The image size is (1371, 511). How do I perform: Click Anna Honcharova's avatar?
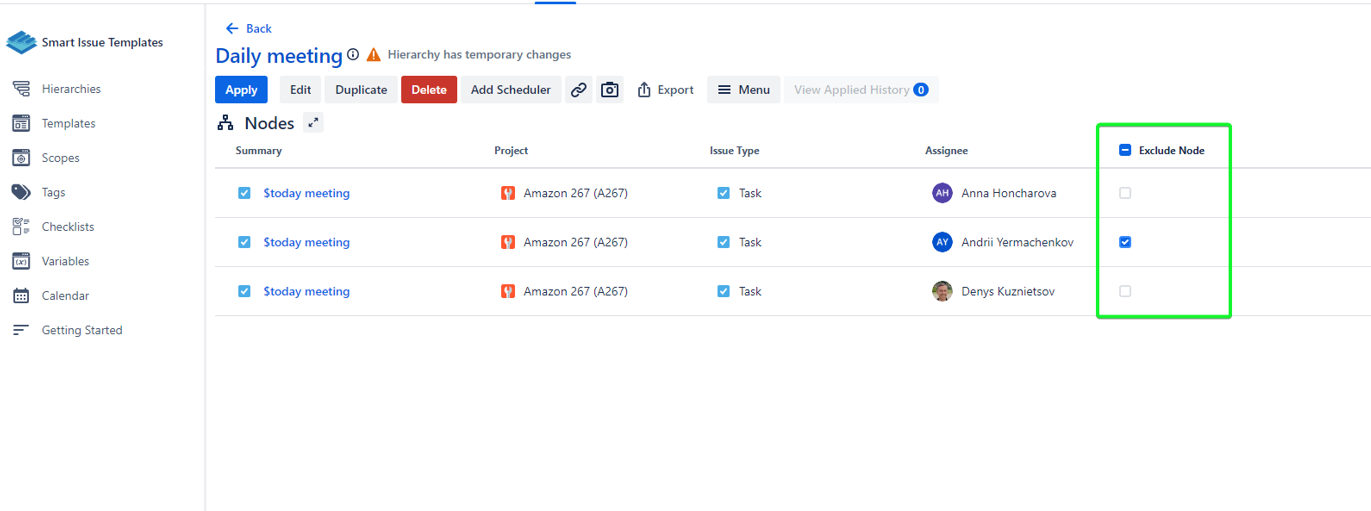942,193
